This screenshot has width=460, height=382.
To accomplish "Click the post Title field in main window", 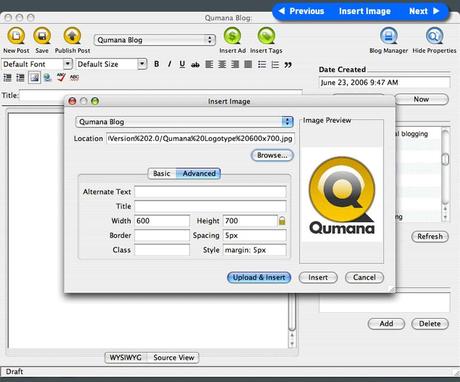I will tap(161, 95).
